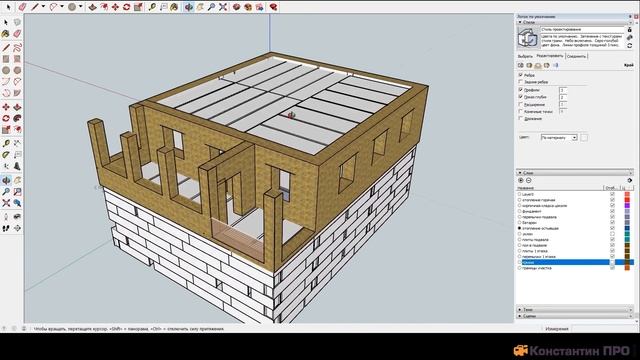Collapse the Стили panel header

click(x=575, y=22)
